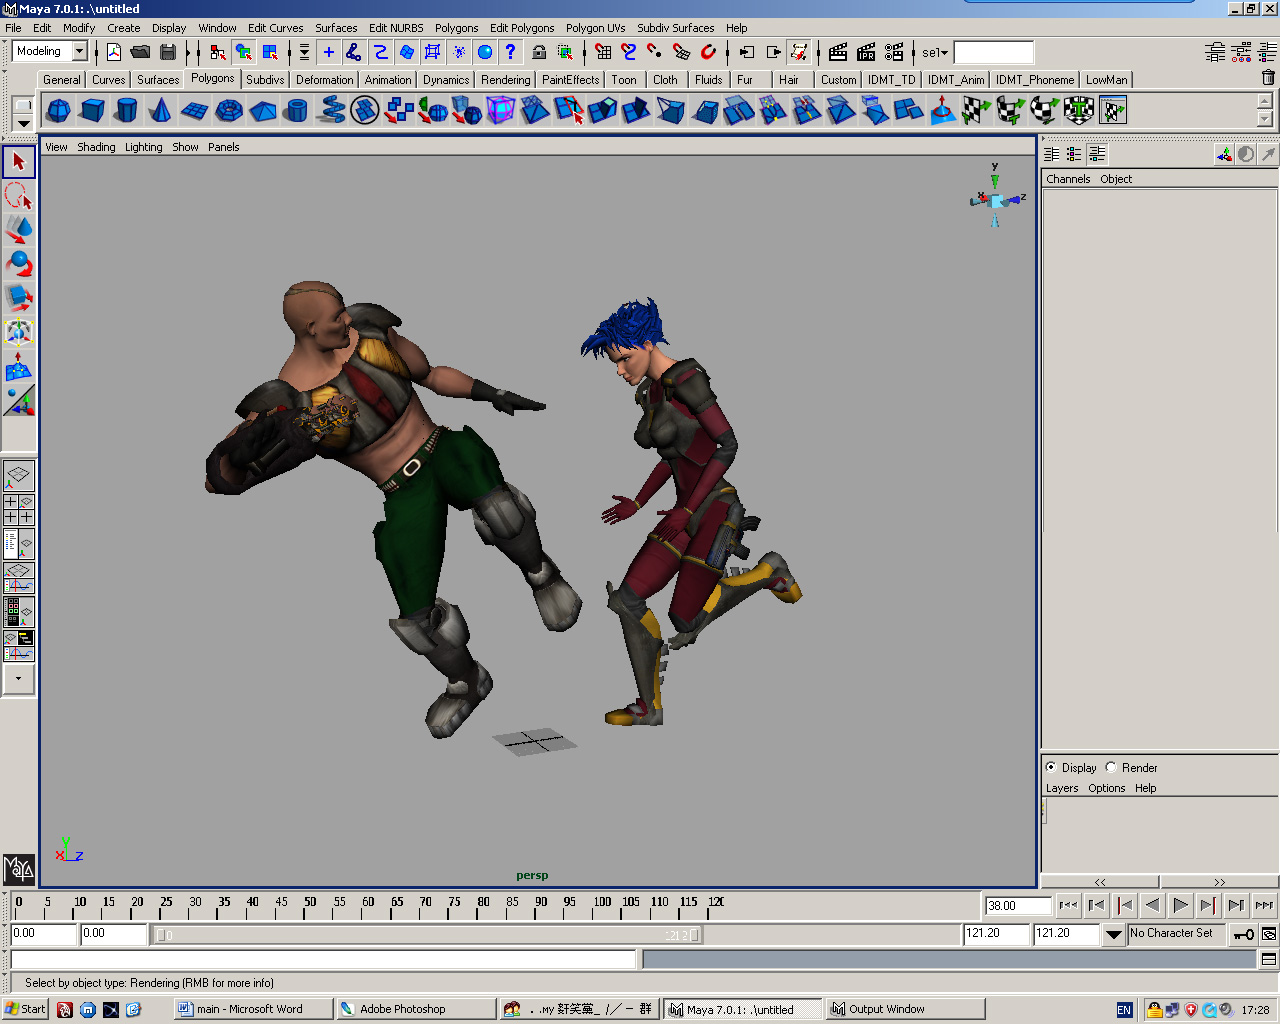Switch to Adobe Photoshop in taskbar
Screen dimensions: 1280x1024
click(415, 1009)
